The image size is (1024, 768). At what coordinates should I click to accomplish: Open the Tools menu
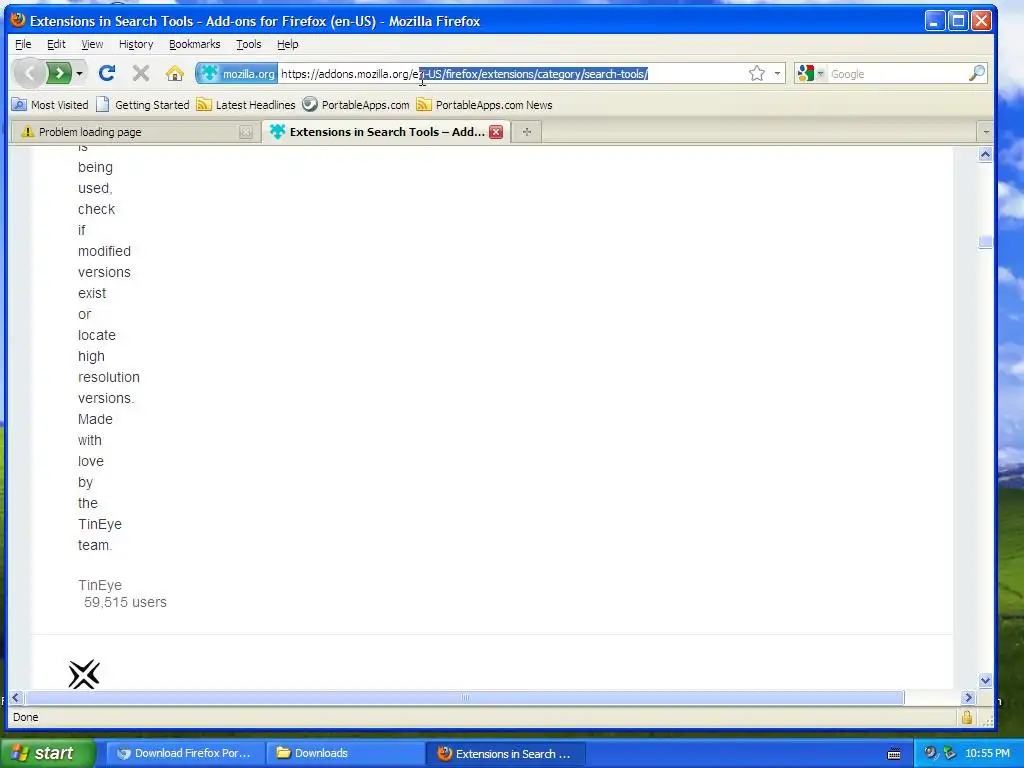248,44
